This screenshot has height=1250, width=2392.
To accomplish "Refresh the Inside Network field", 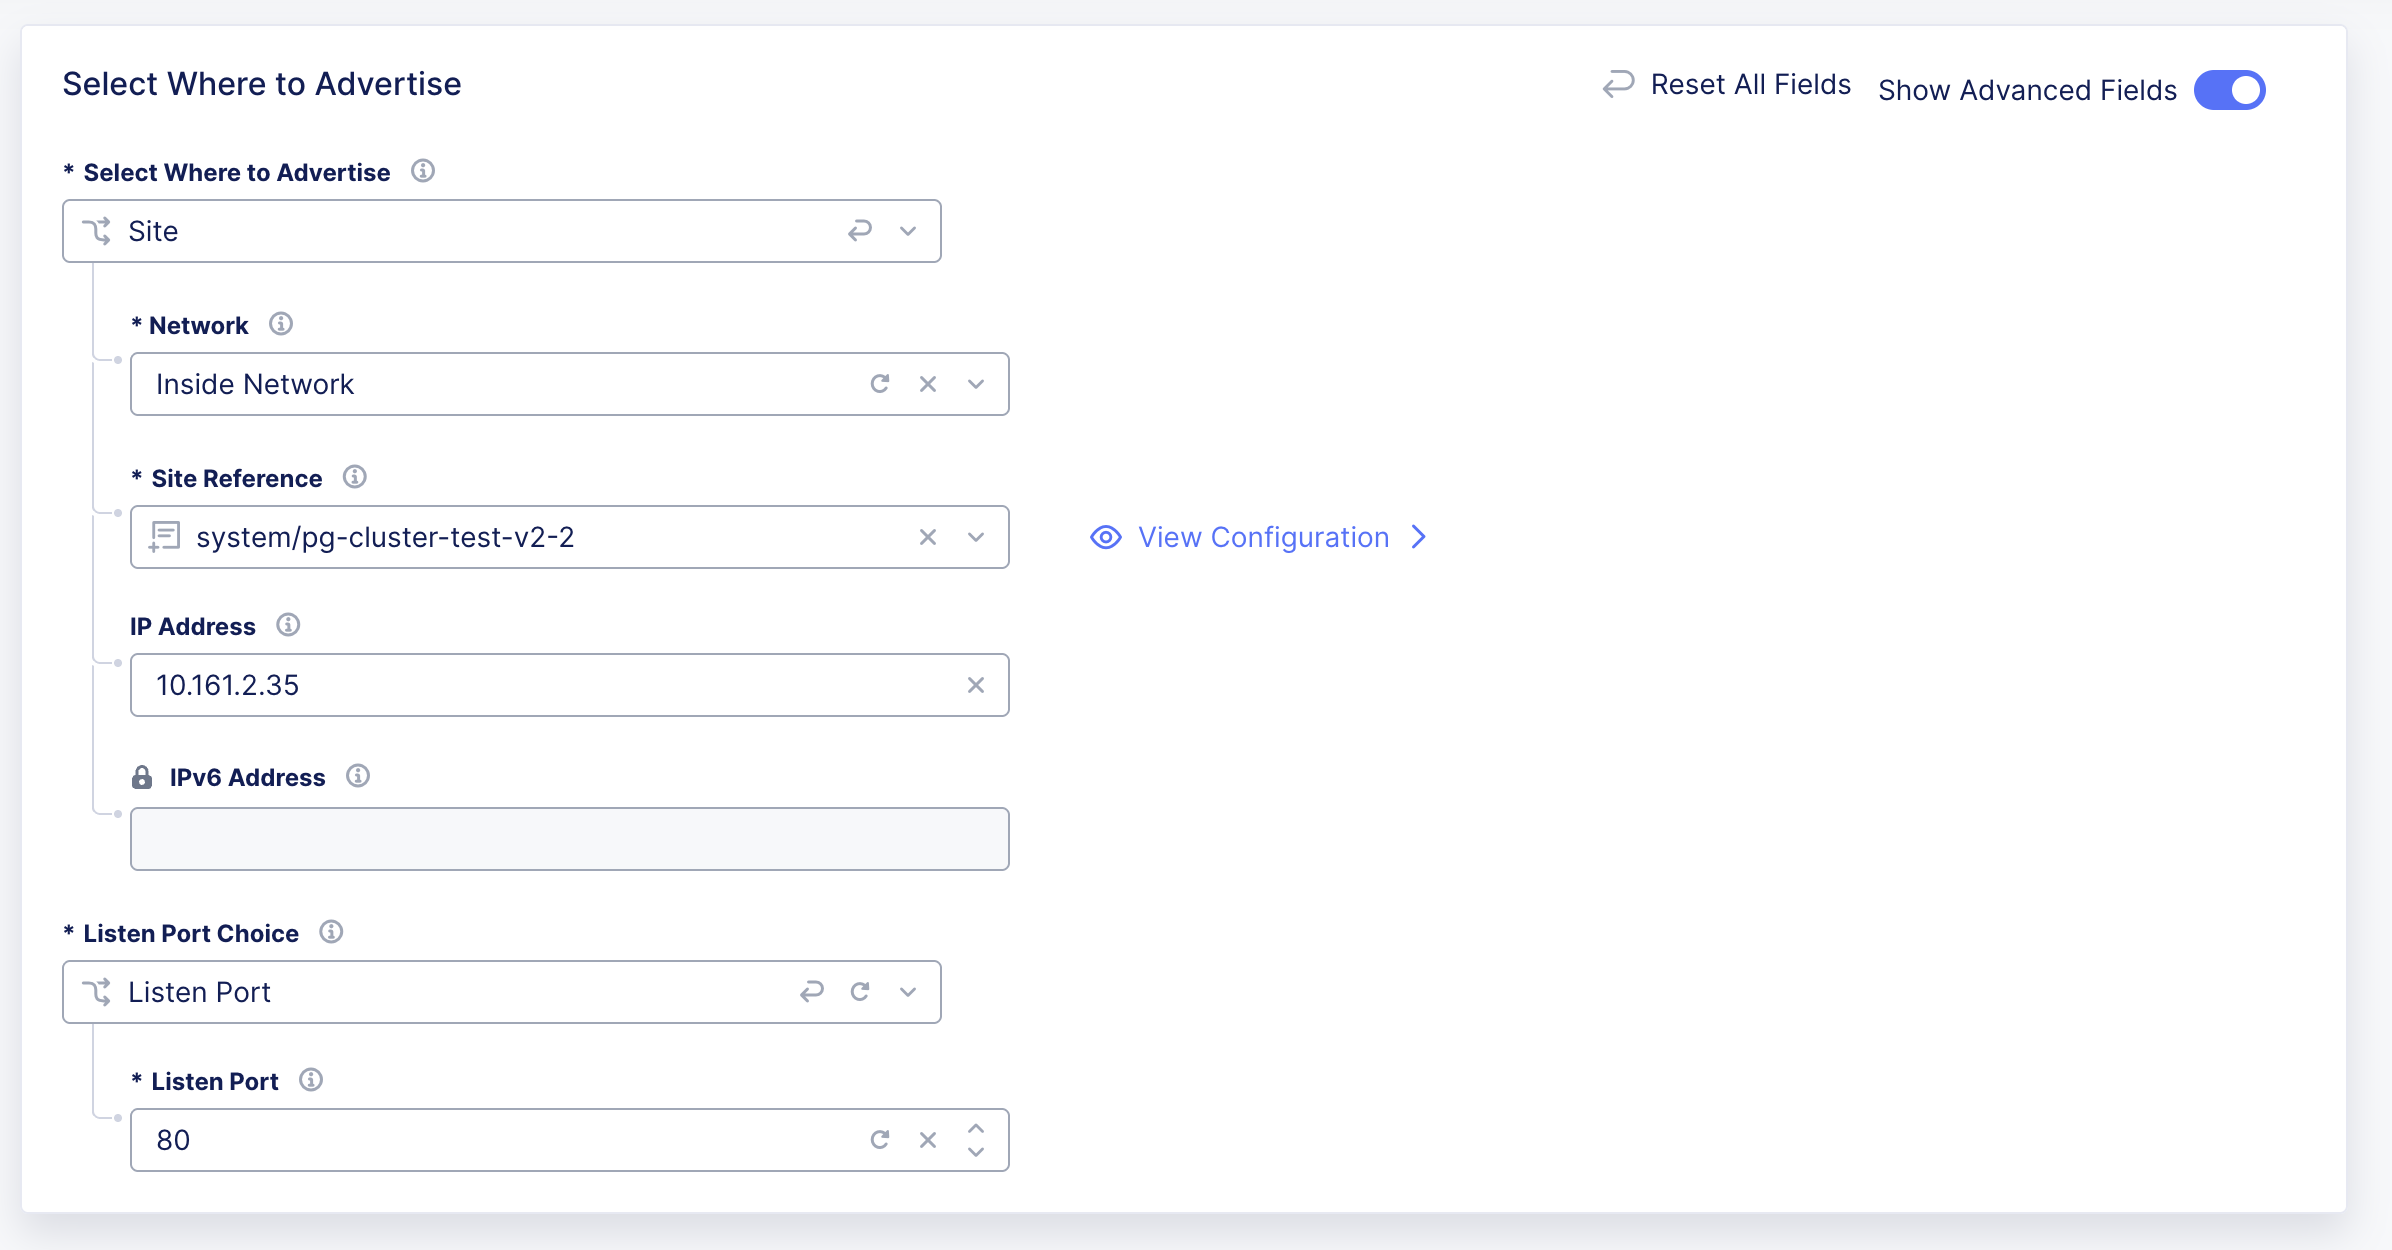I will 880,383.
